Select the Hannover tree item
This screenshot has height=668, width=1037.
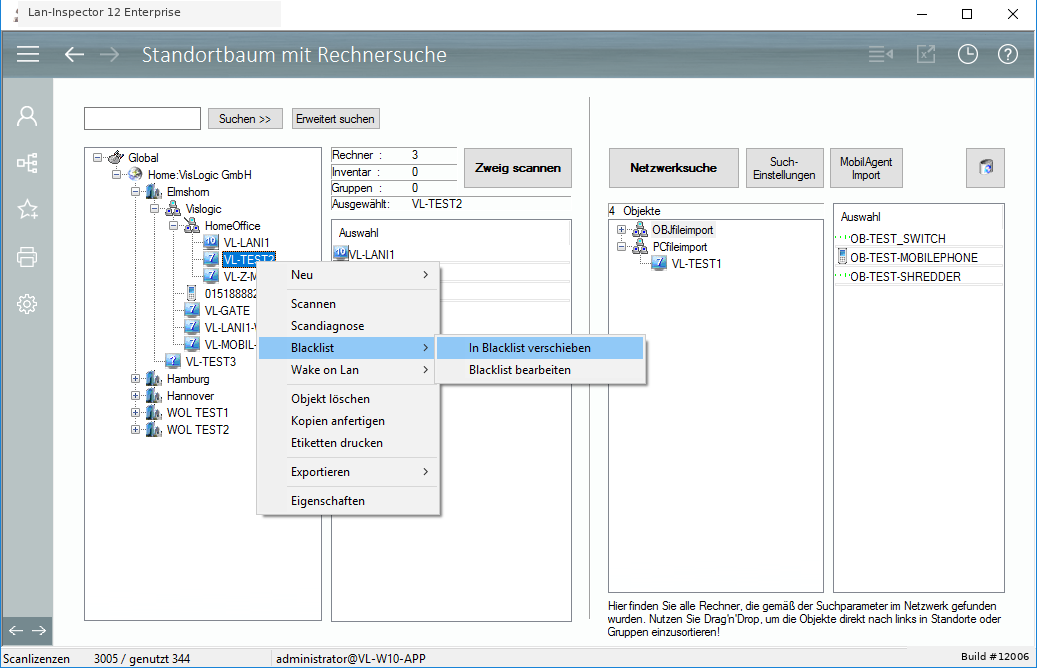[190, 396]
